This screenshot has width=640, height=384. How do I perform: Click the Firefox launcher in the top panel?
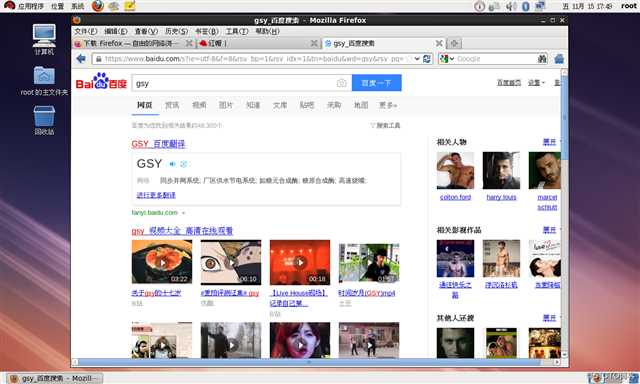[98, 6]
